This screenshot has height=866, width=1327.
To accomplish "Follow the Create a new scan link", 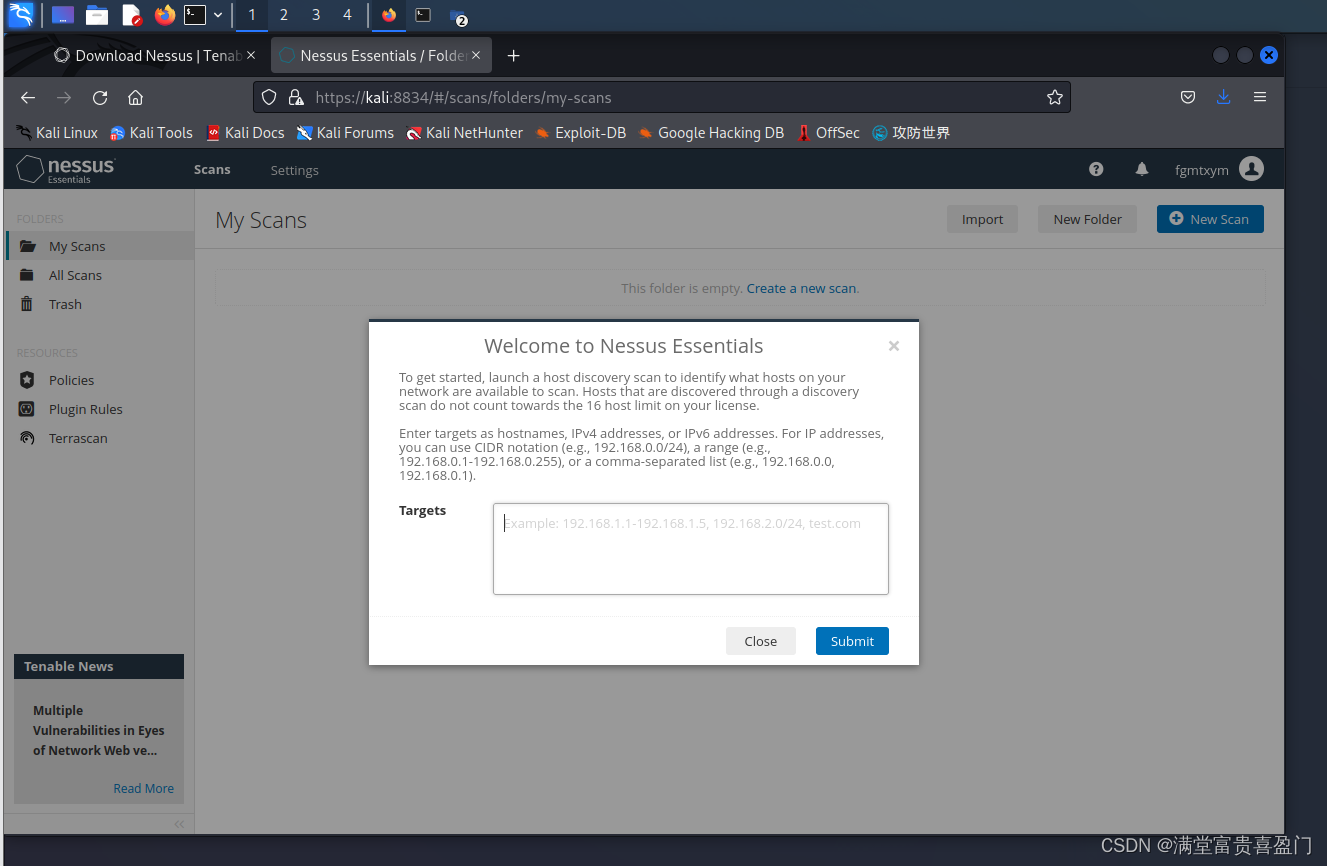I will click(801, 288).
